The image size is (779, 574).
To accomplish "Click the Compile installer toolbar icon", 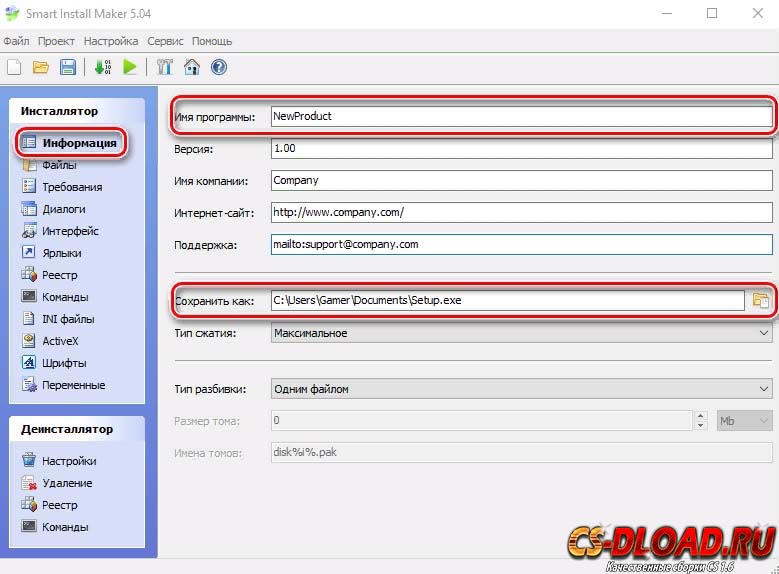I will (x=103, y=67).
